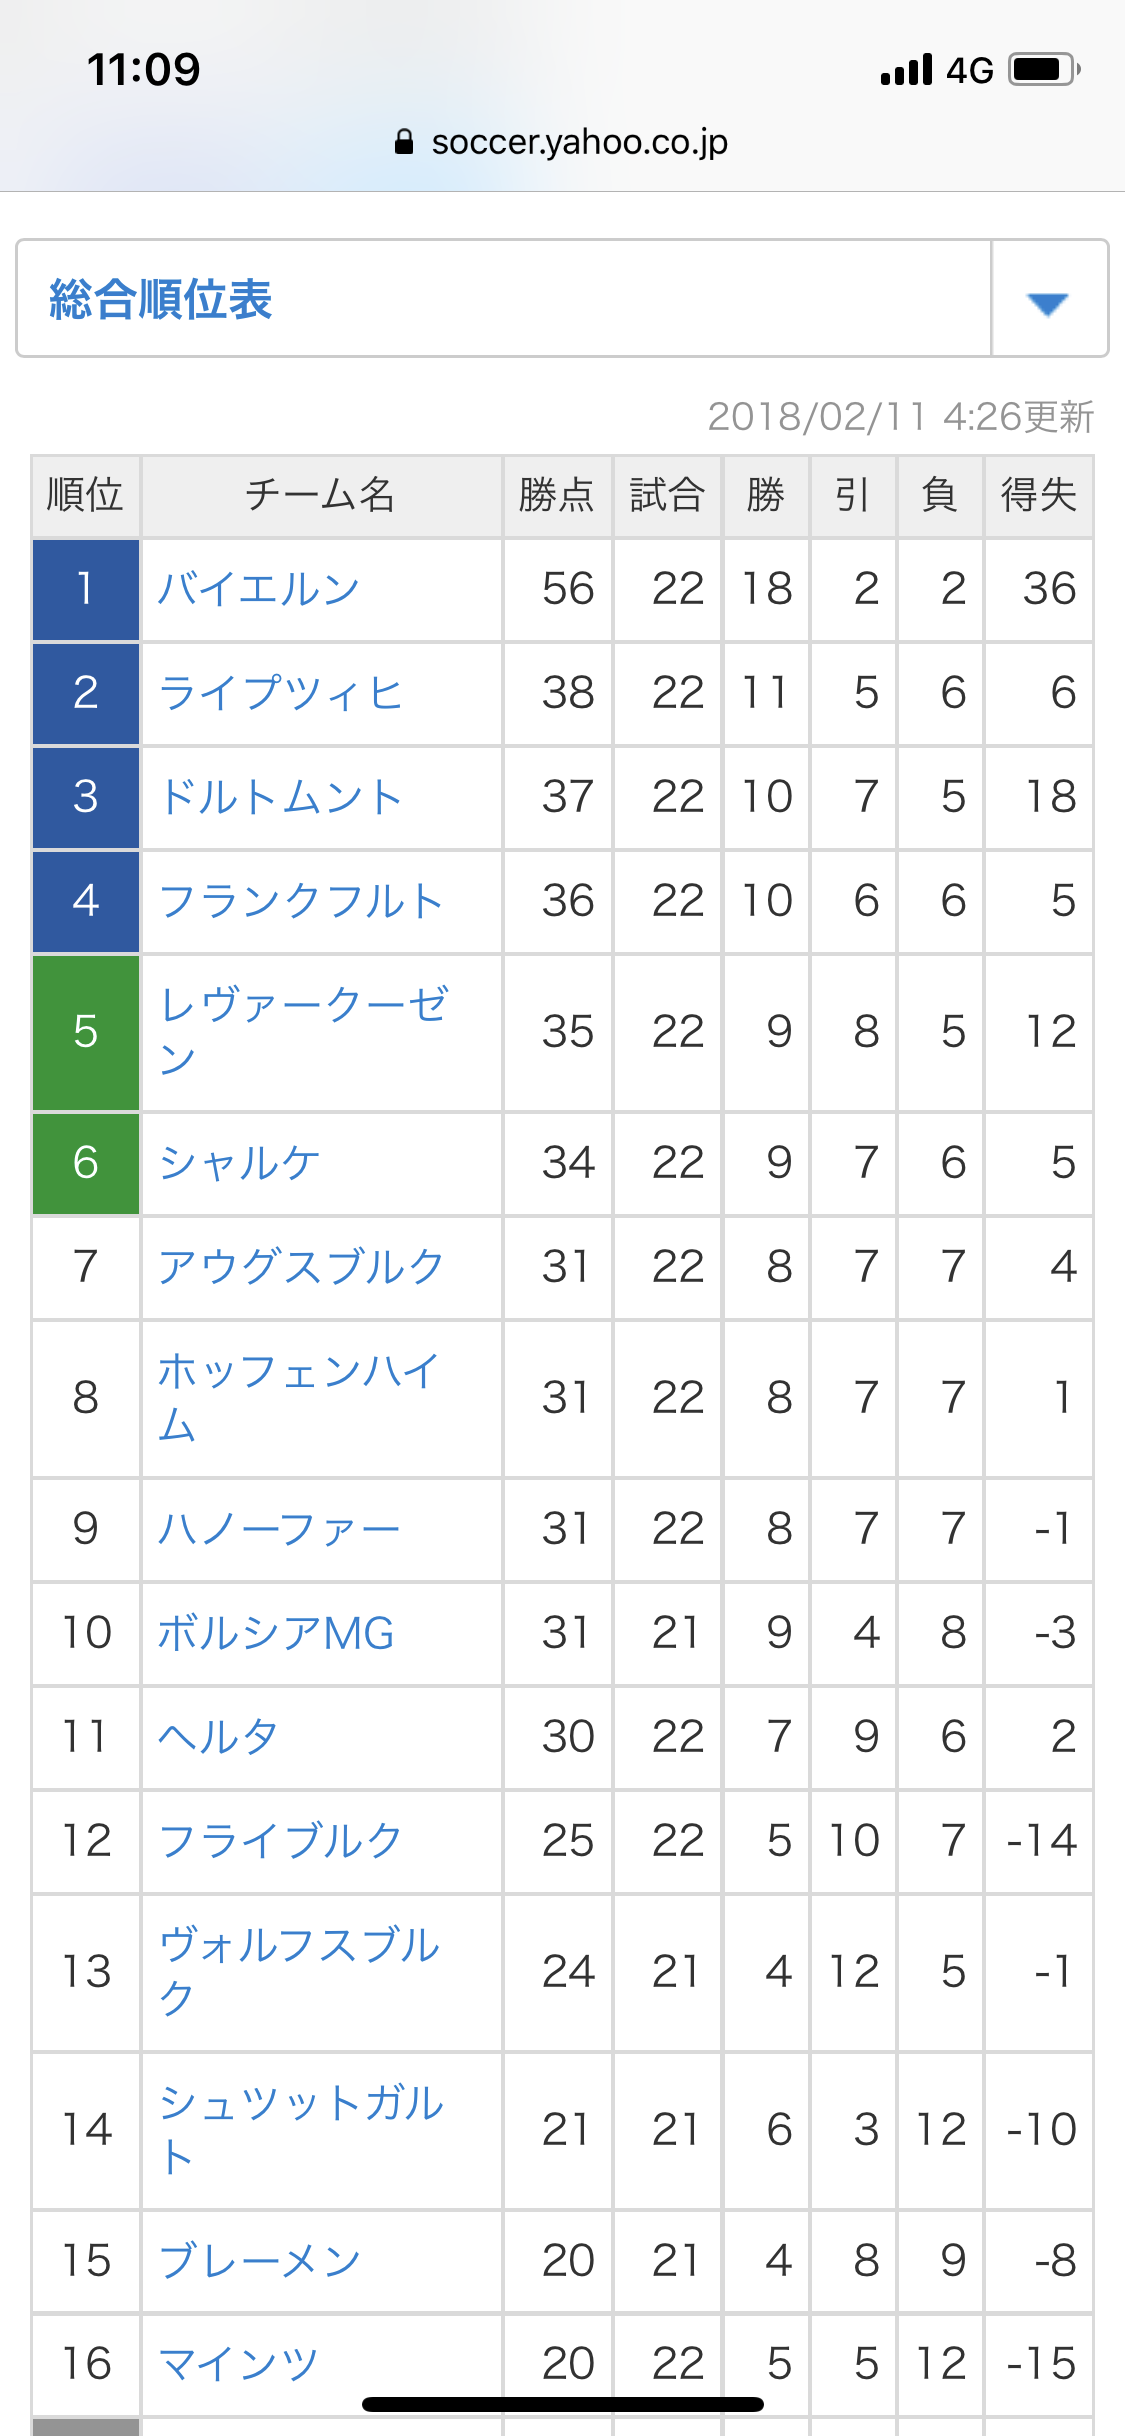
Task: Tap the lock icon beside soccer.yahoo.co.jp
Action: coord(404,142)
